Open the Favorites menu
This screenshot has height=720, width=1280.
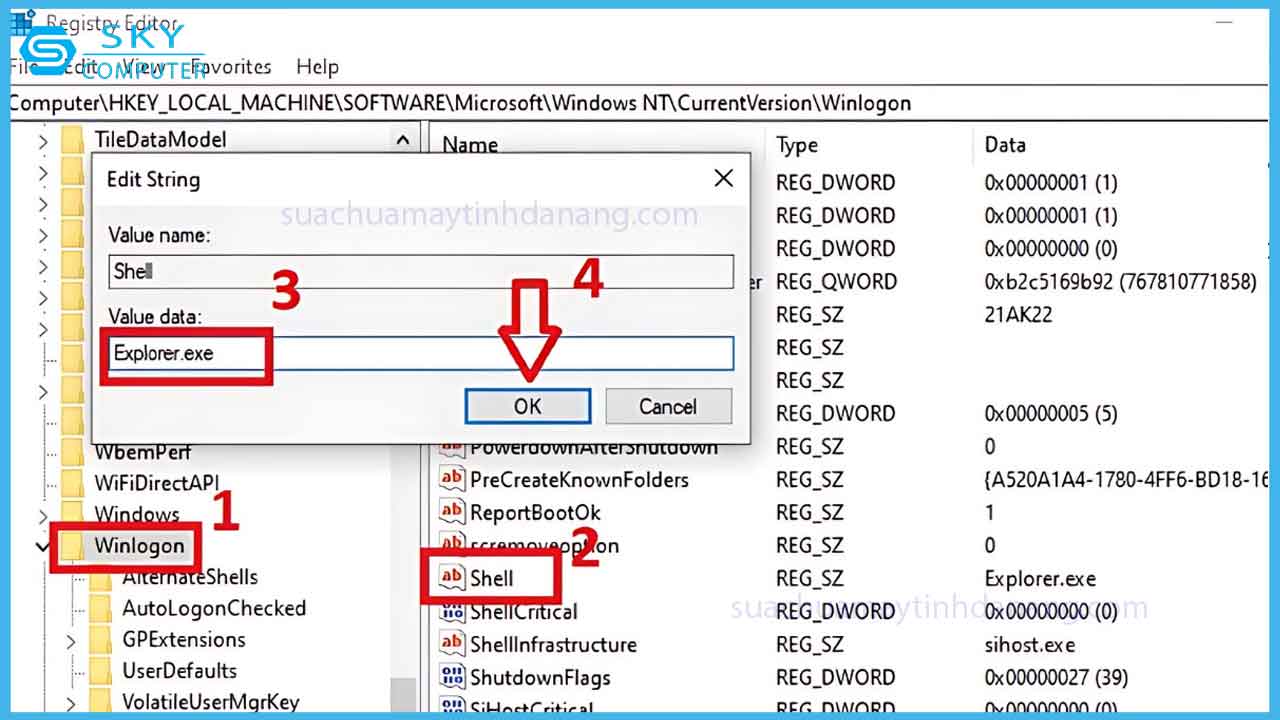pyautogui.click(x=231, y=67)
